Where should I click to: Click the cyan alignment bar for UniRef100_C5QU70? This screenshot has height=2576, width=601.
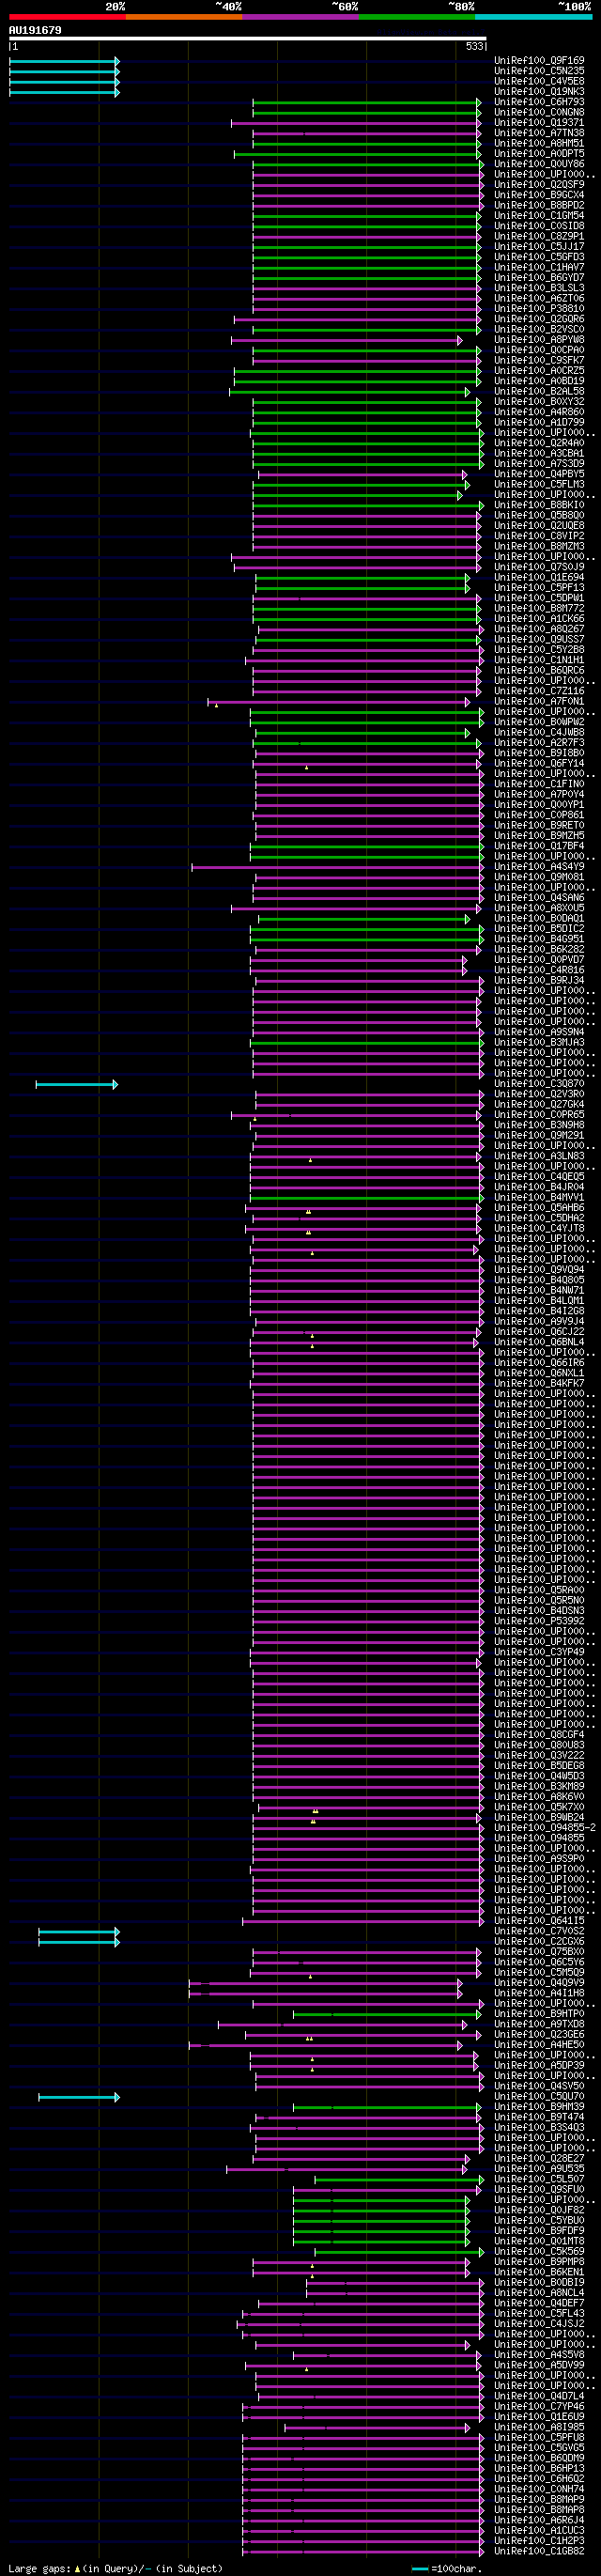(79, 2096)
